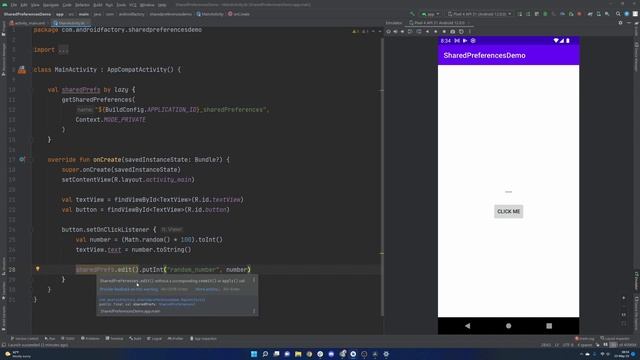640x360 pixels.
Task: Tap the emulator Recents square button
Action: click(x=549, y=326)
